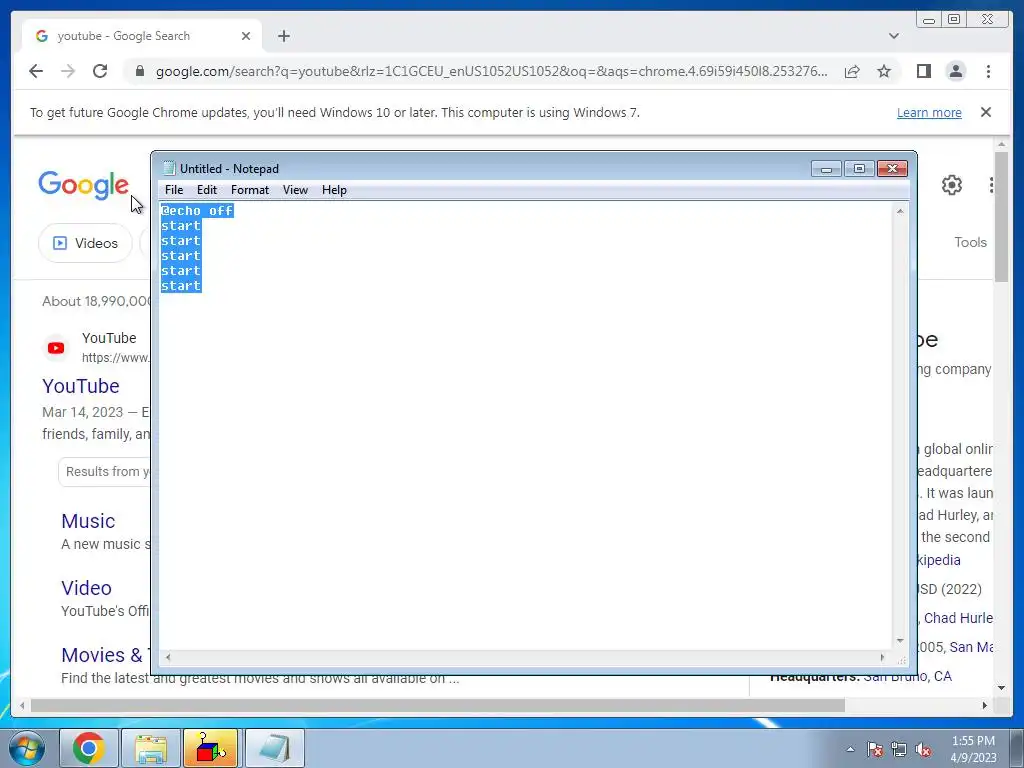Viewport: 1024px width, 768px height.
Task: Open Chrome profile avatar
Action: click(955, 71)
